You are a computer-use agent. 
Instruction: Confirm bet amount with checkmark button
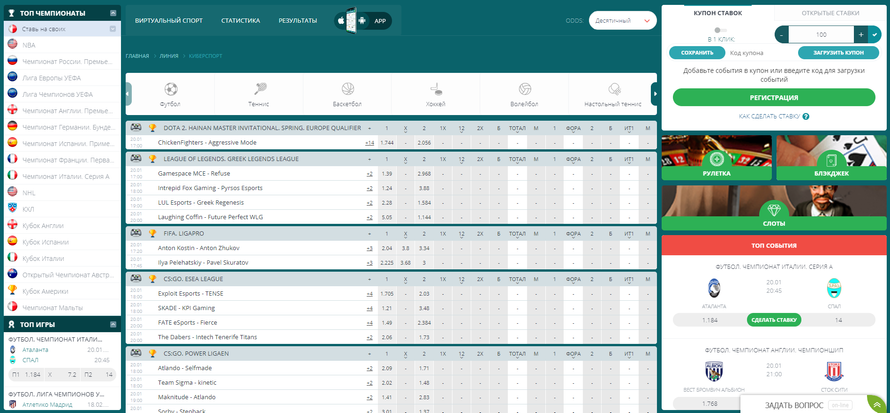tap(874, 35)
